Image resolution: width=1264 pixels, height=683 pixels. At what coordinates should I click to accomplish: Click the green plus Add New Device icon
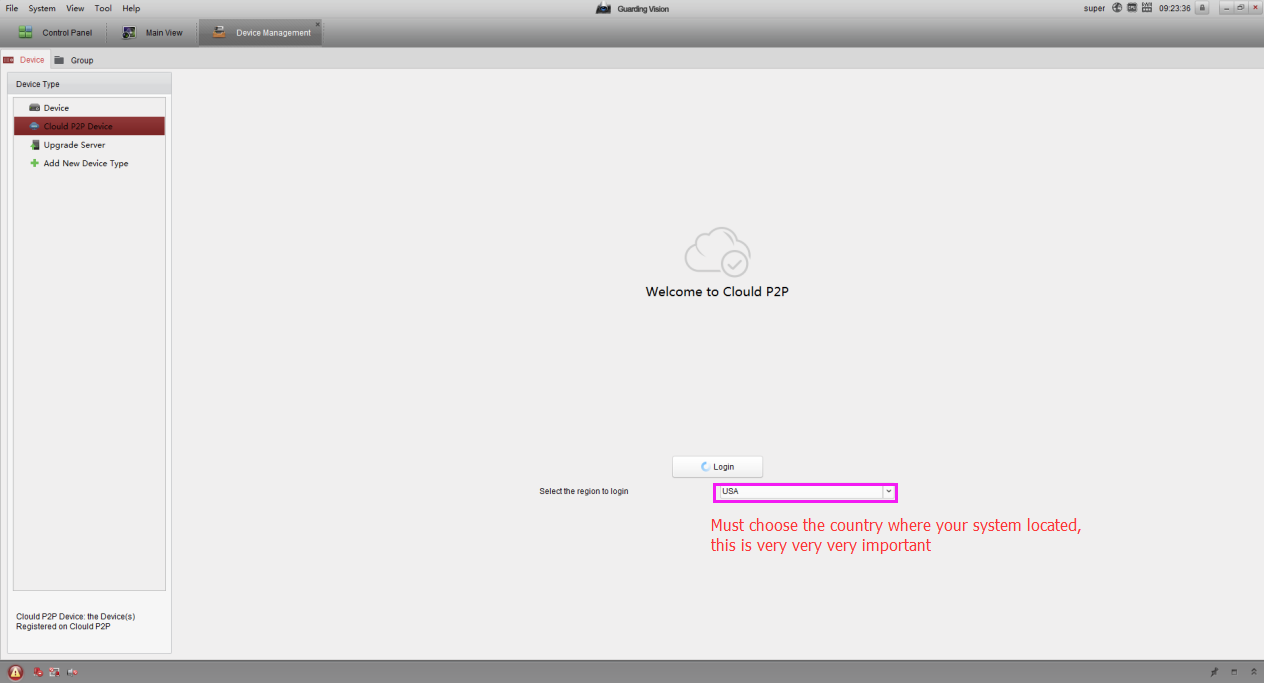pos(35,163)
